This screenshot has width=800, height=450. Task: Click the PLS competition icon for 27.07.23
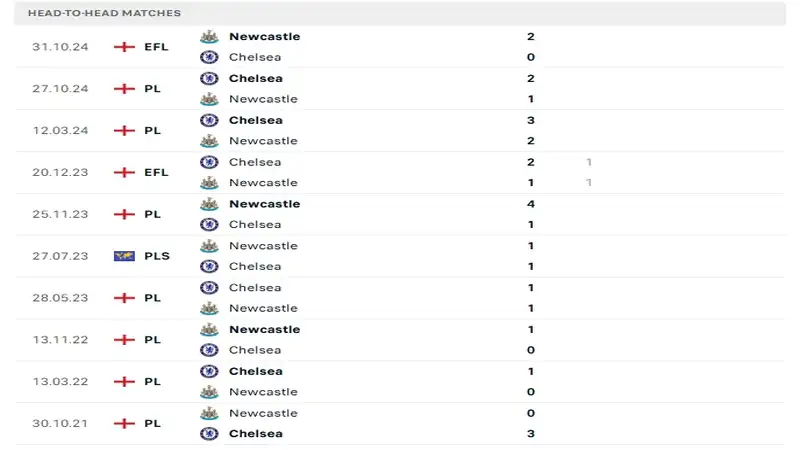pyautogui.click(x=124, y=256)
